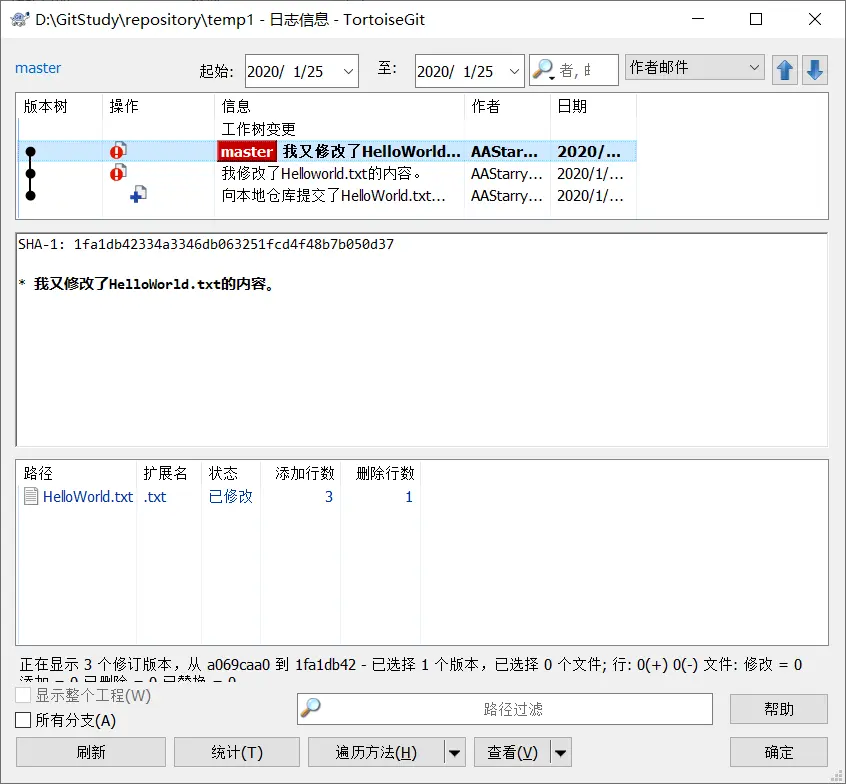Click the 统计 button

point(236,752)
